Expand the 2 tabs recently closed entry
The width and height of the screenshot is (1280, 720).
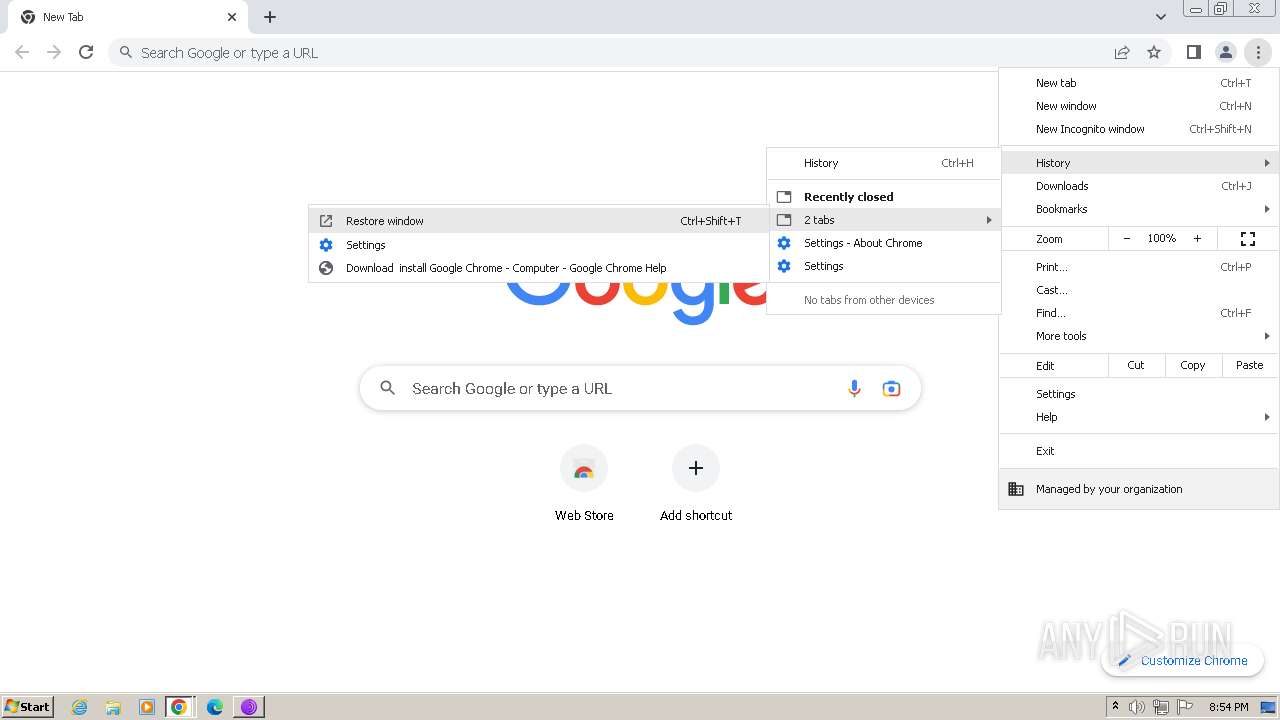click(x=884, y=220)
